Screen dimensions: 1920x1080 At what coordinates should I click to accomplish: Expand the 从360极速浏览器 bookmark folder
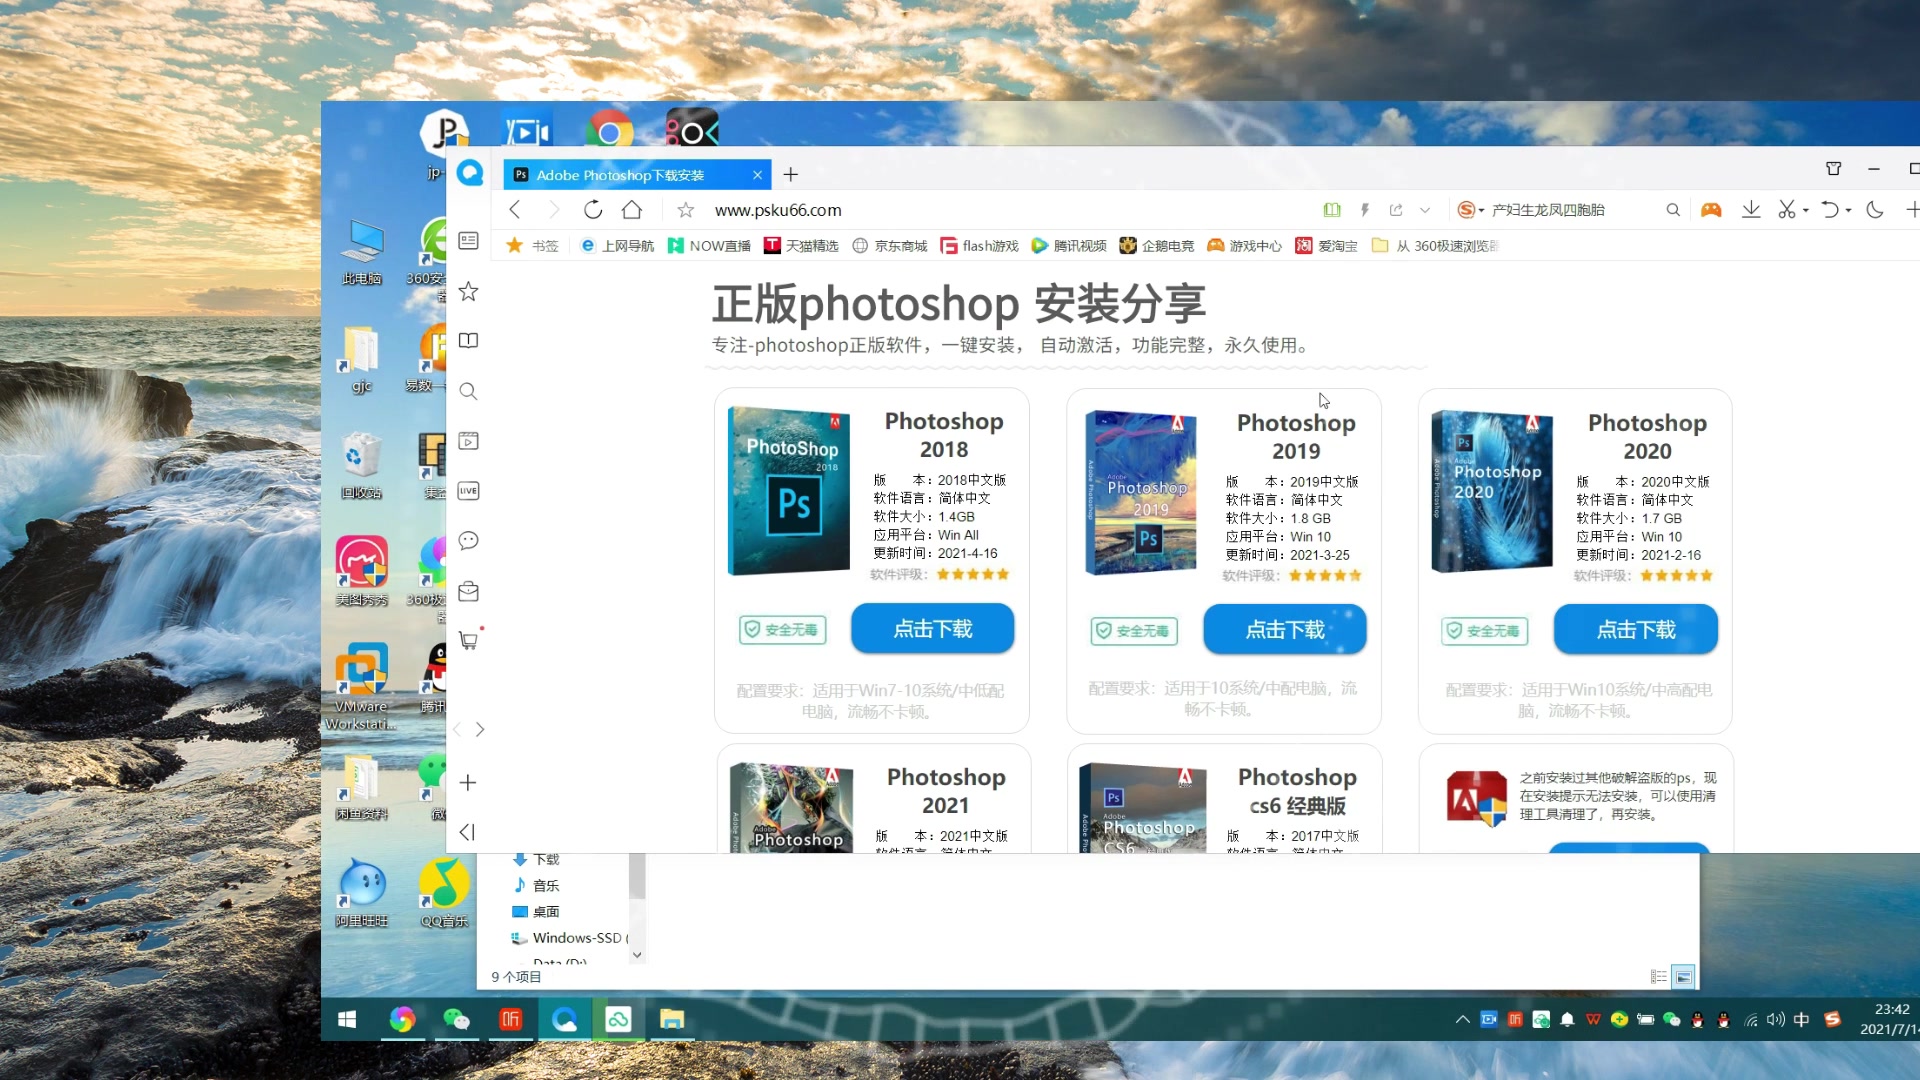click(x=1435, y=246)
